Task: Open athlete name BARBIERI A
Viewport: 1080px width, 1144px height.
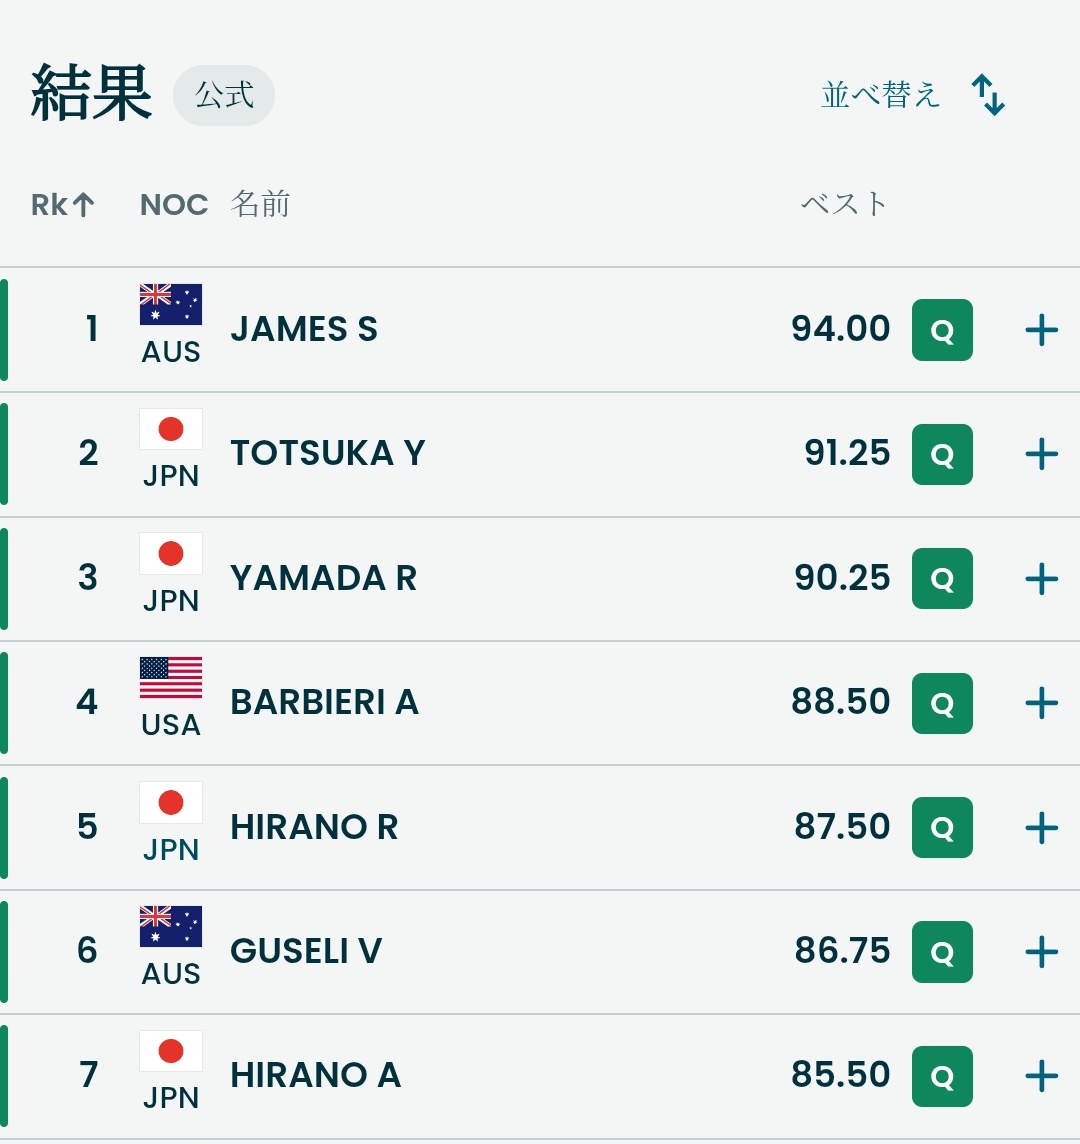Action: point(324,703)
